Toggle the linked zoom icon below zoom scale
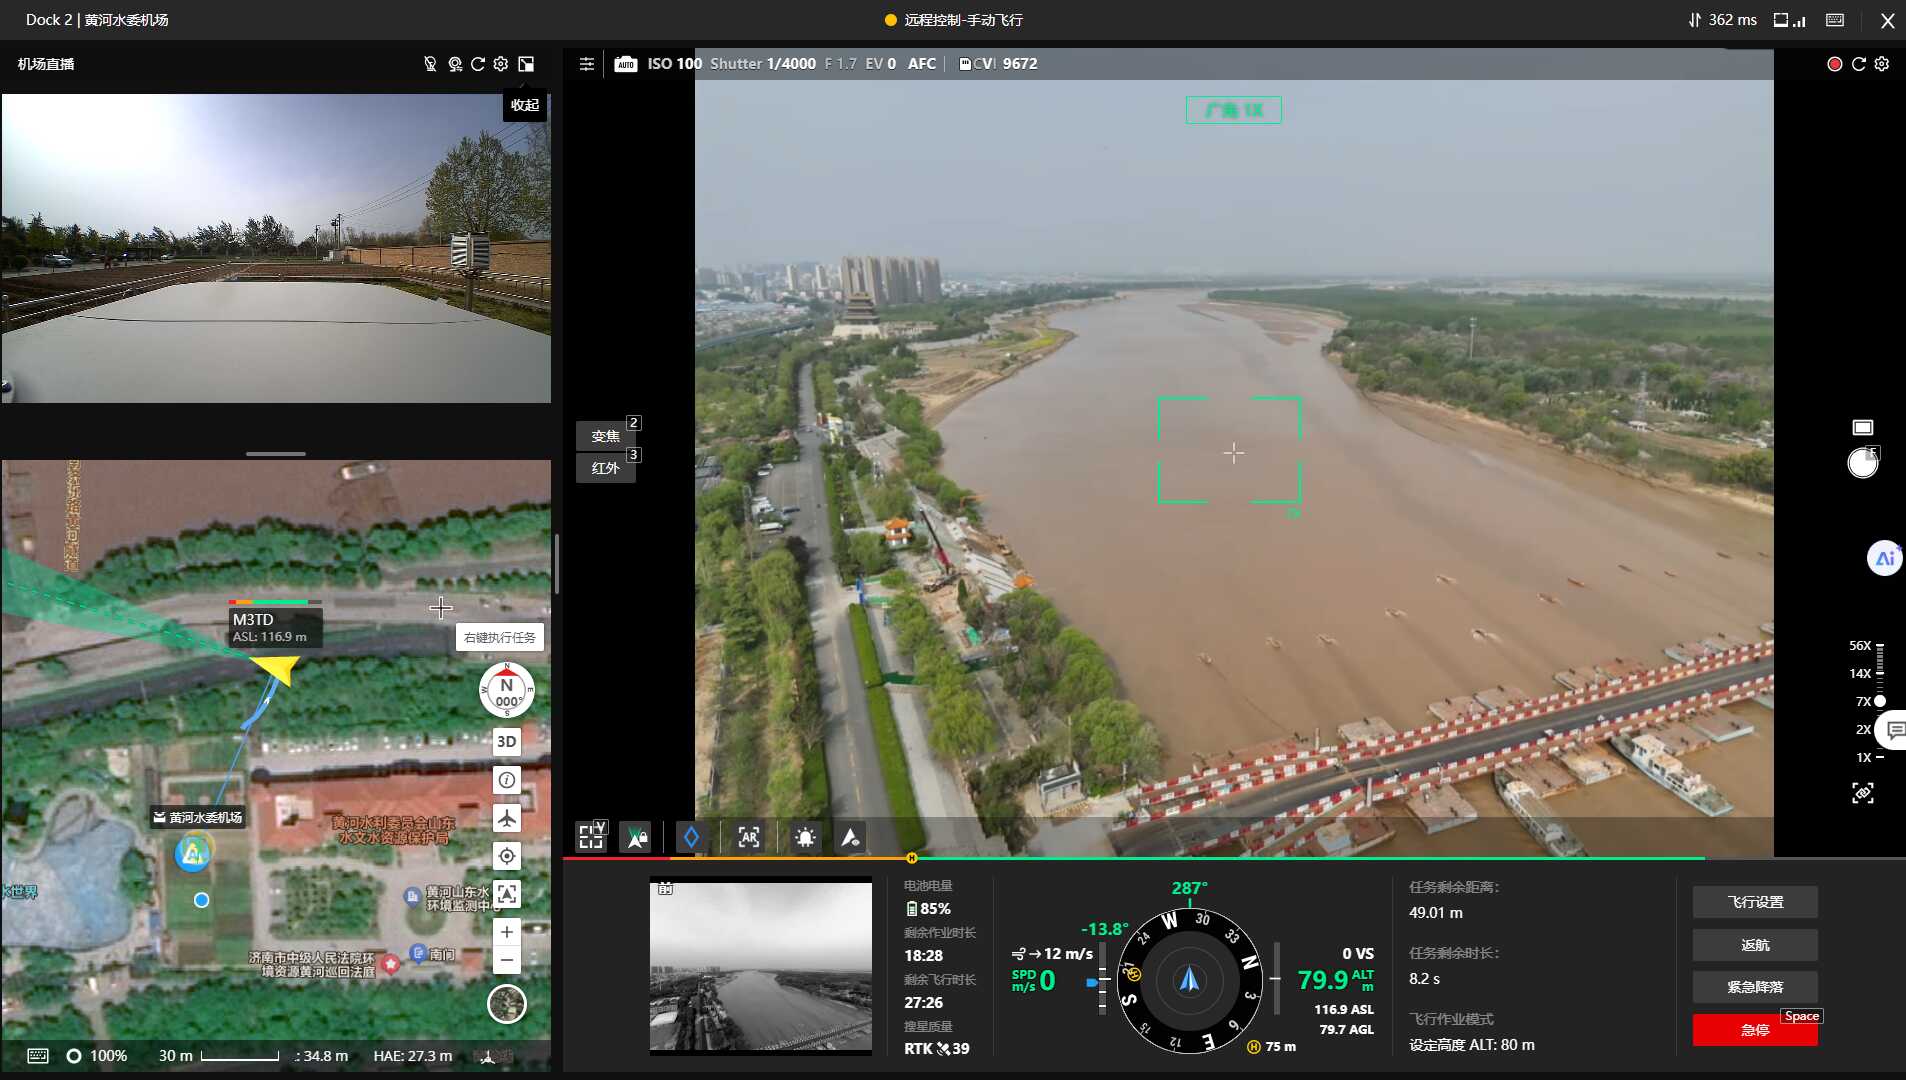Viewport: 1906px width, 1080px height. pos(1862,793)
